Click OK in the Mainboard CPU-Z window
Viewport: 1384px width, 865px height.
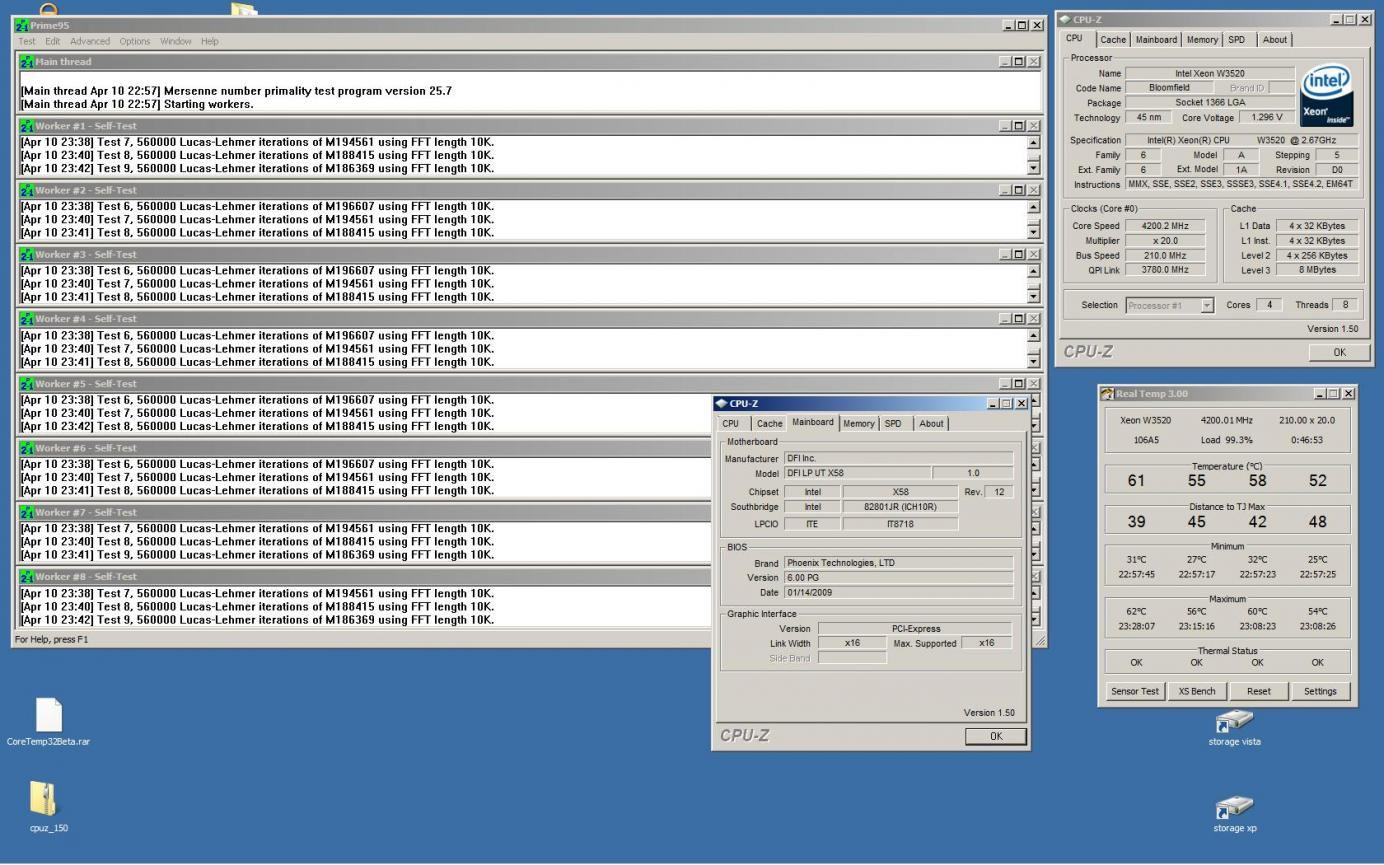[x=995, y=736]
